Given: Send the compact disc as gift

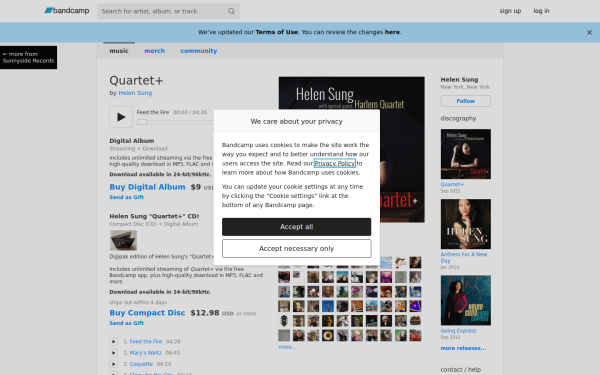Looking at the screenshot, I should 127,323.
